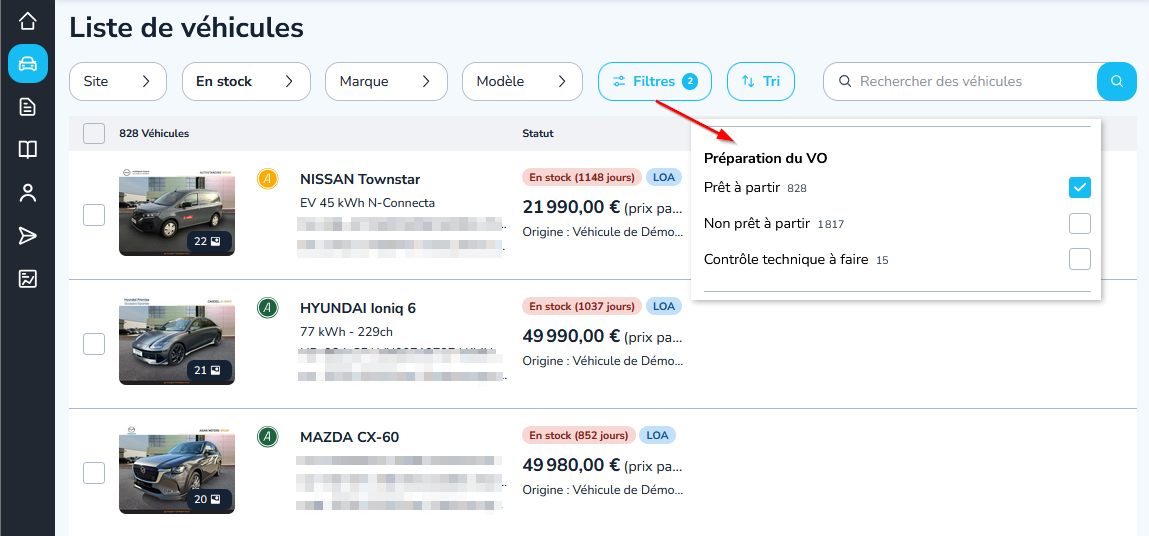Click the Mazda CX-60 photo thumbnail

pos(177,469)
